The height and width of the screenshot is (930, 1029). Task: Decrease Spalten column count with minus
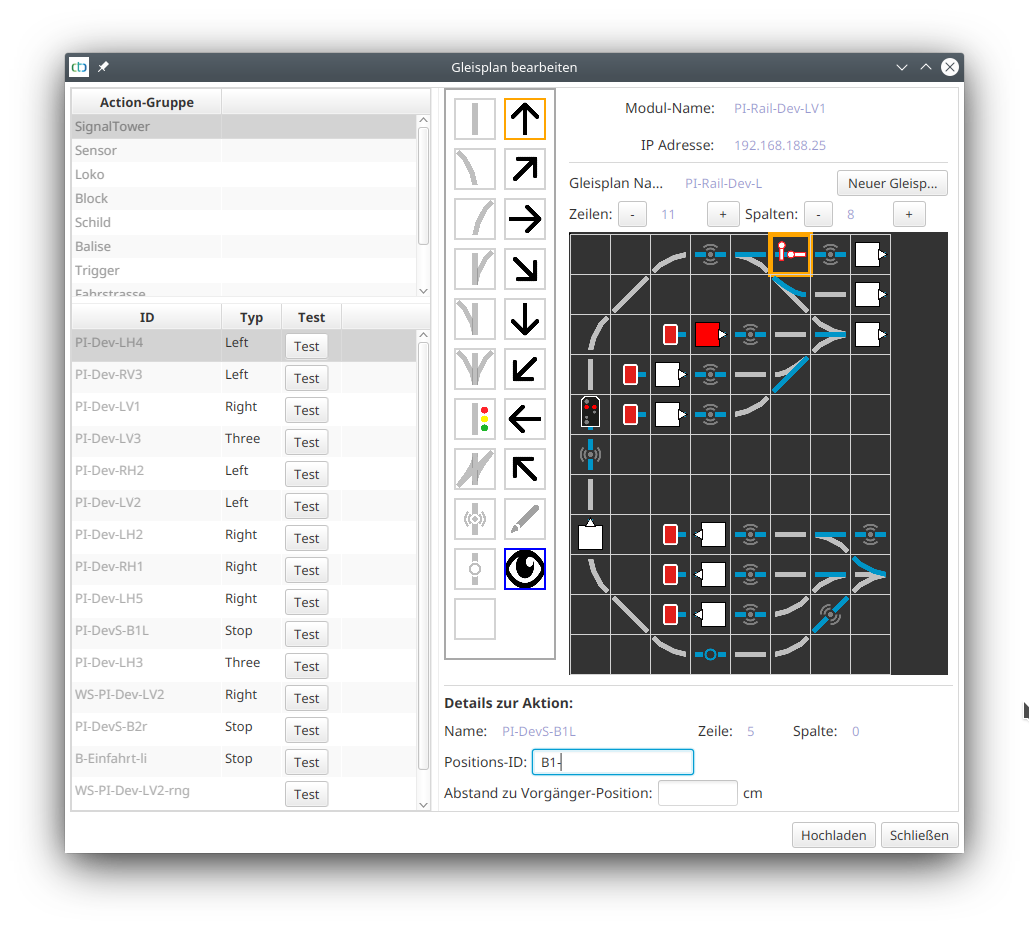[x=818, y=214]
